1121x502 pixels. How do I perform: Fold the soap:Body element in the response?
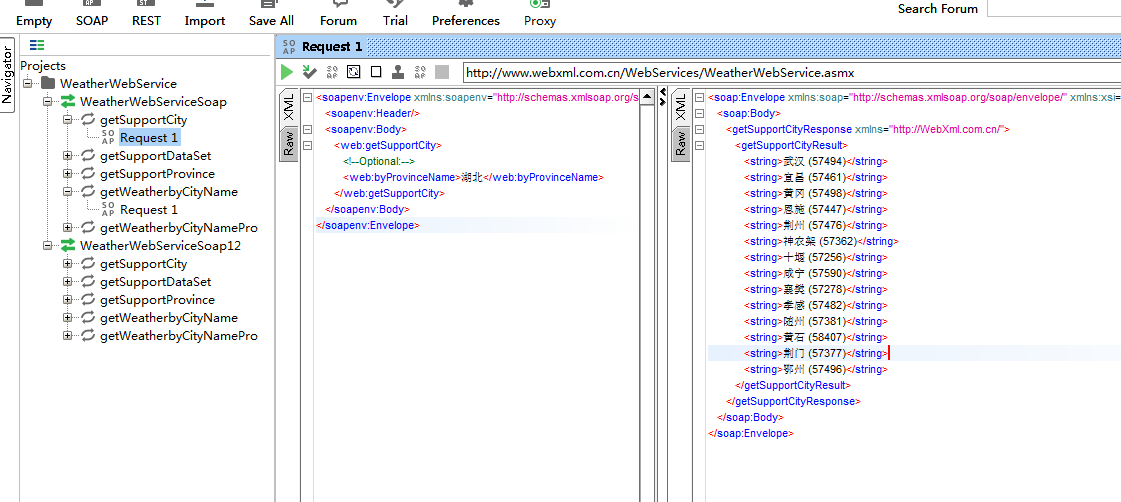click(699, 113)
